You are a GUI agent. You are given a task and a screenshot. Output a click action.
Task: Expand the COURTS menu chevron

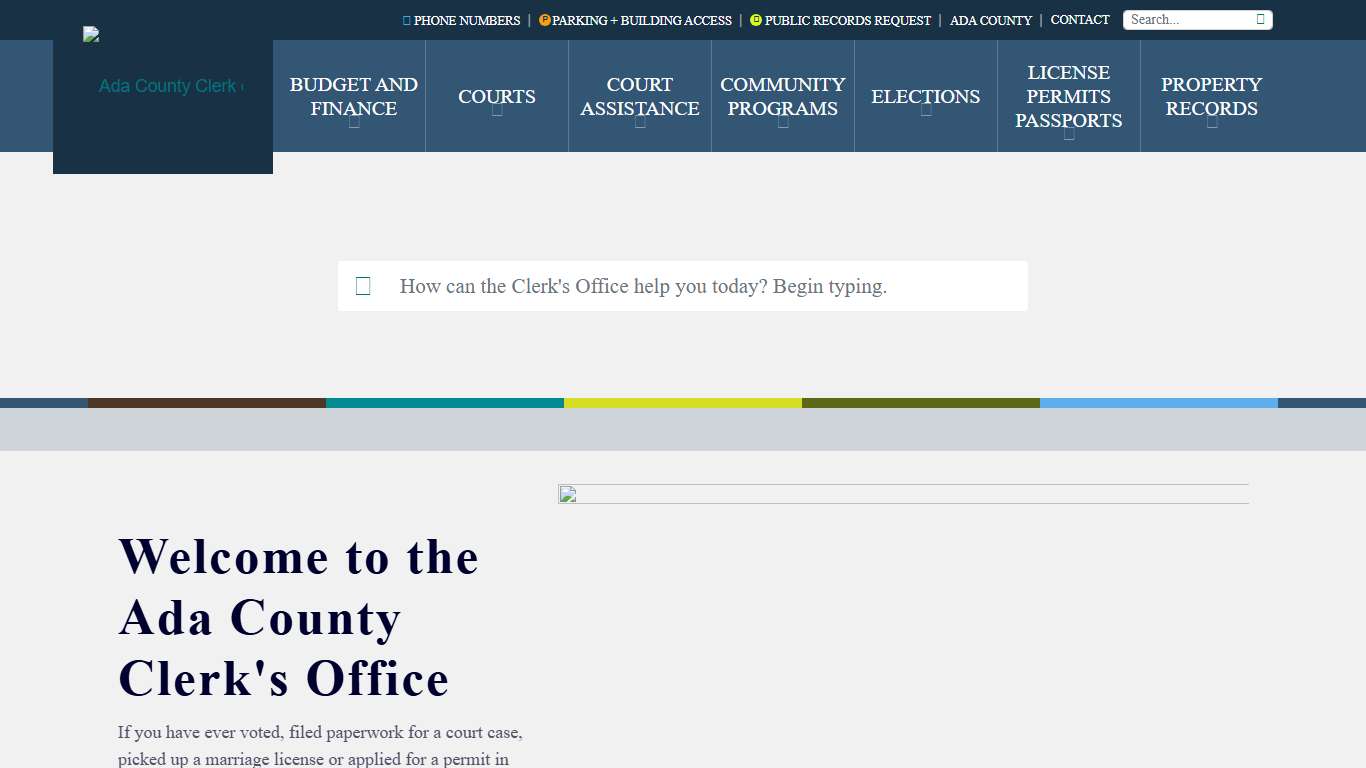(497, 112)
